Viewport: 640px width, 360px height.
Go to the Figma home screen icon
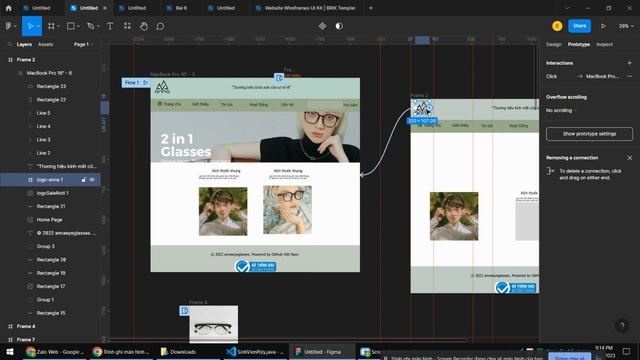coord(9,8)
